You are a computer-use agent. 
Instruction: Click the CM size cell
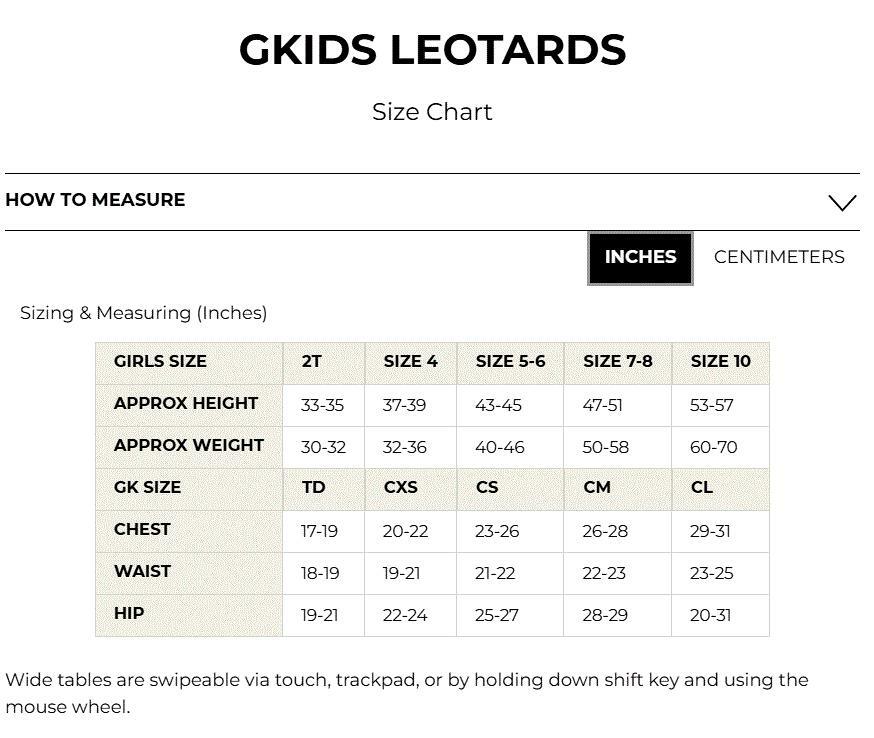pyautogui.click(x=618, y=489)
